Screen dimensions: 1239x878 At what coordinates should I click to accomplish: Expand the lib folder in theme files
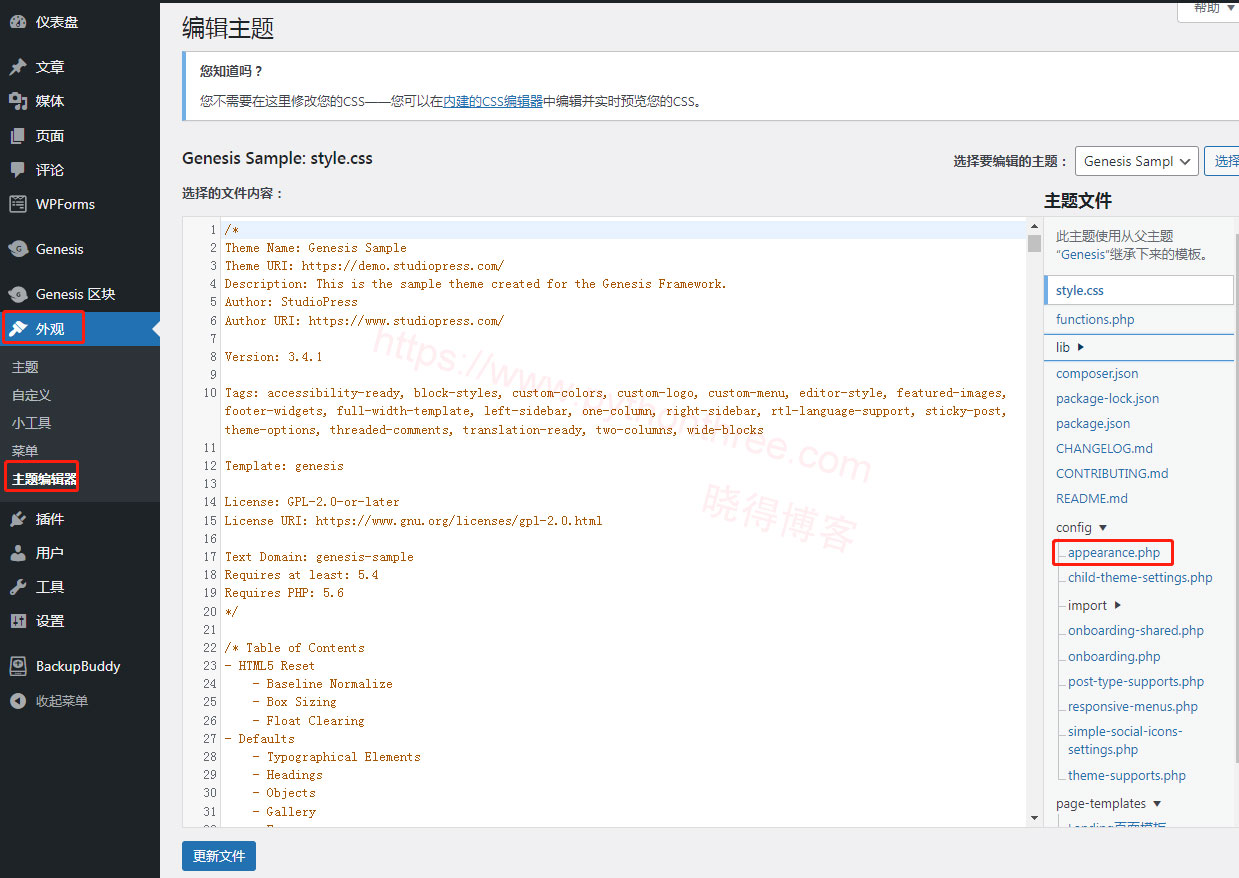coord(1070,347)
